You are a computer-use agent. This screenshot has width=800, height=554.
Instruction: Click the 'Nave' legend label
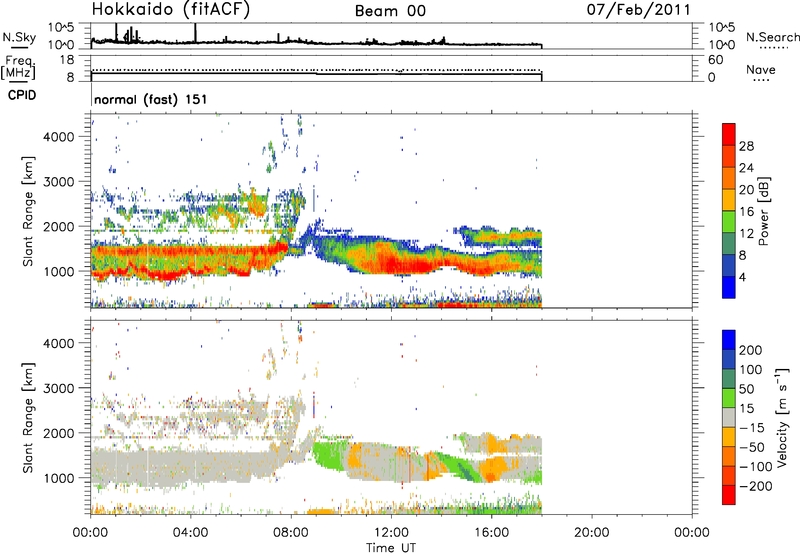tap(760, 69)
